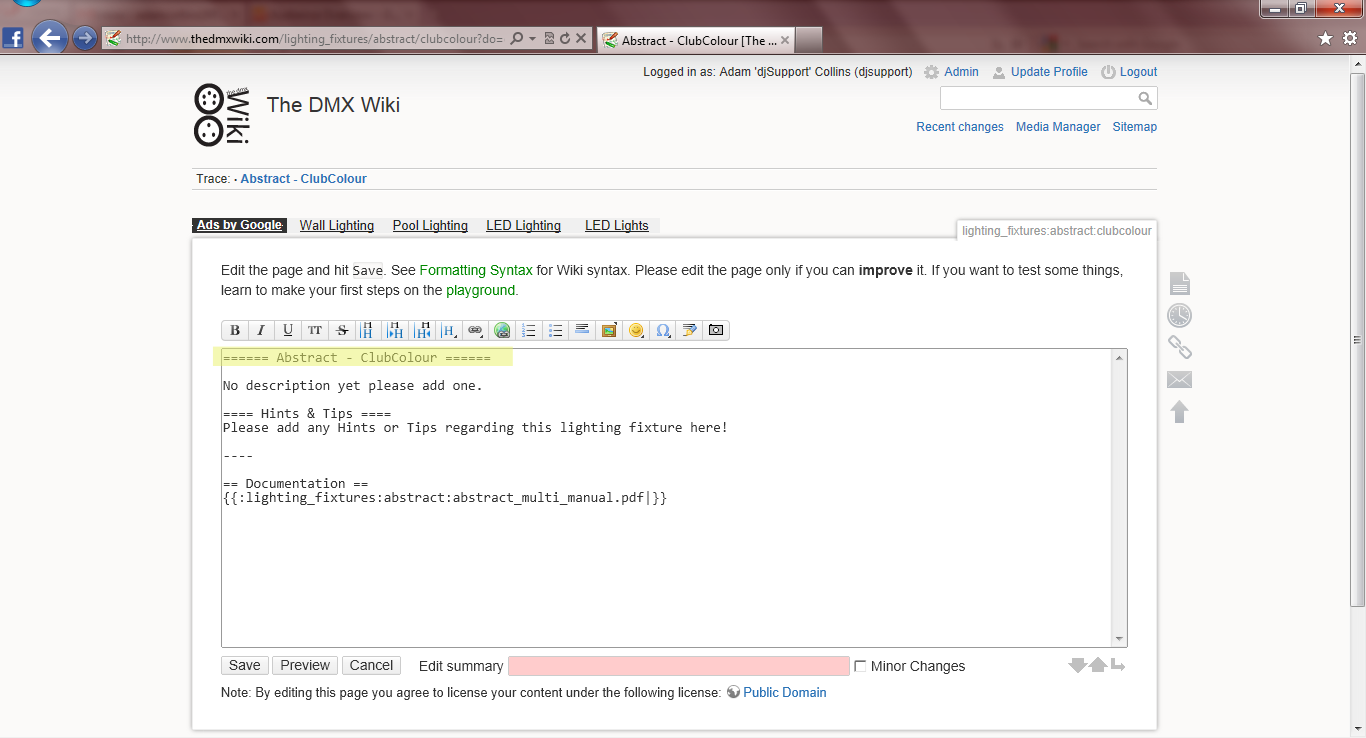Image resolution: width=1366 pixels, height=738 pixels.
Task: Jump back to top with up arrow
Action: coord(1180,411)
